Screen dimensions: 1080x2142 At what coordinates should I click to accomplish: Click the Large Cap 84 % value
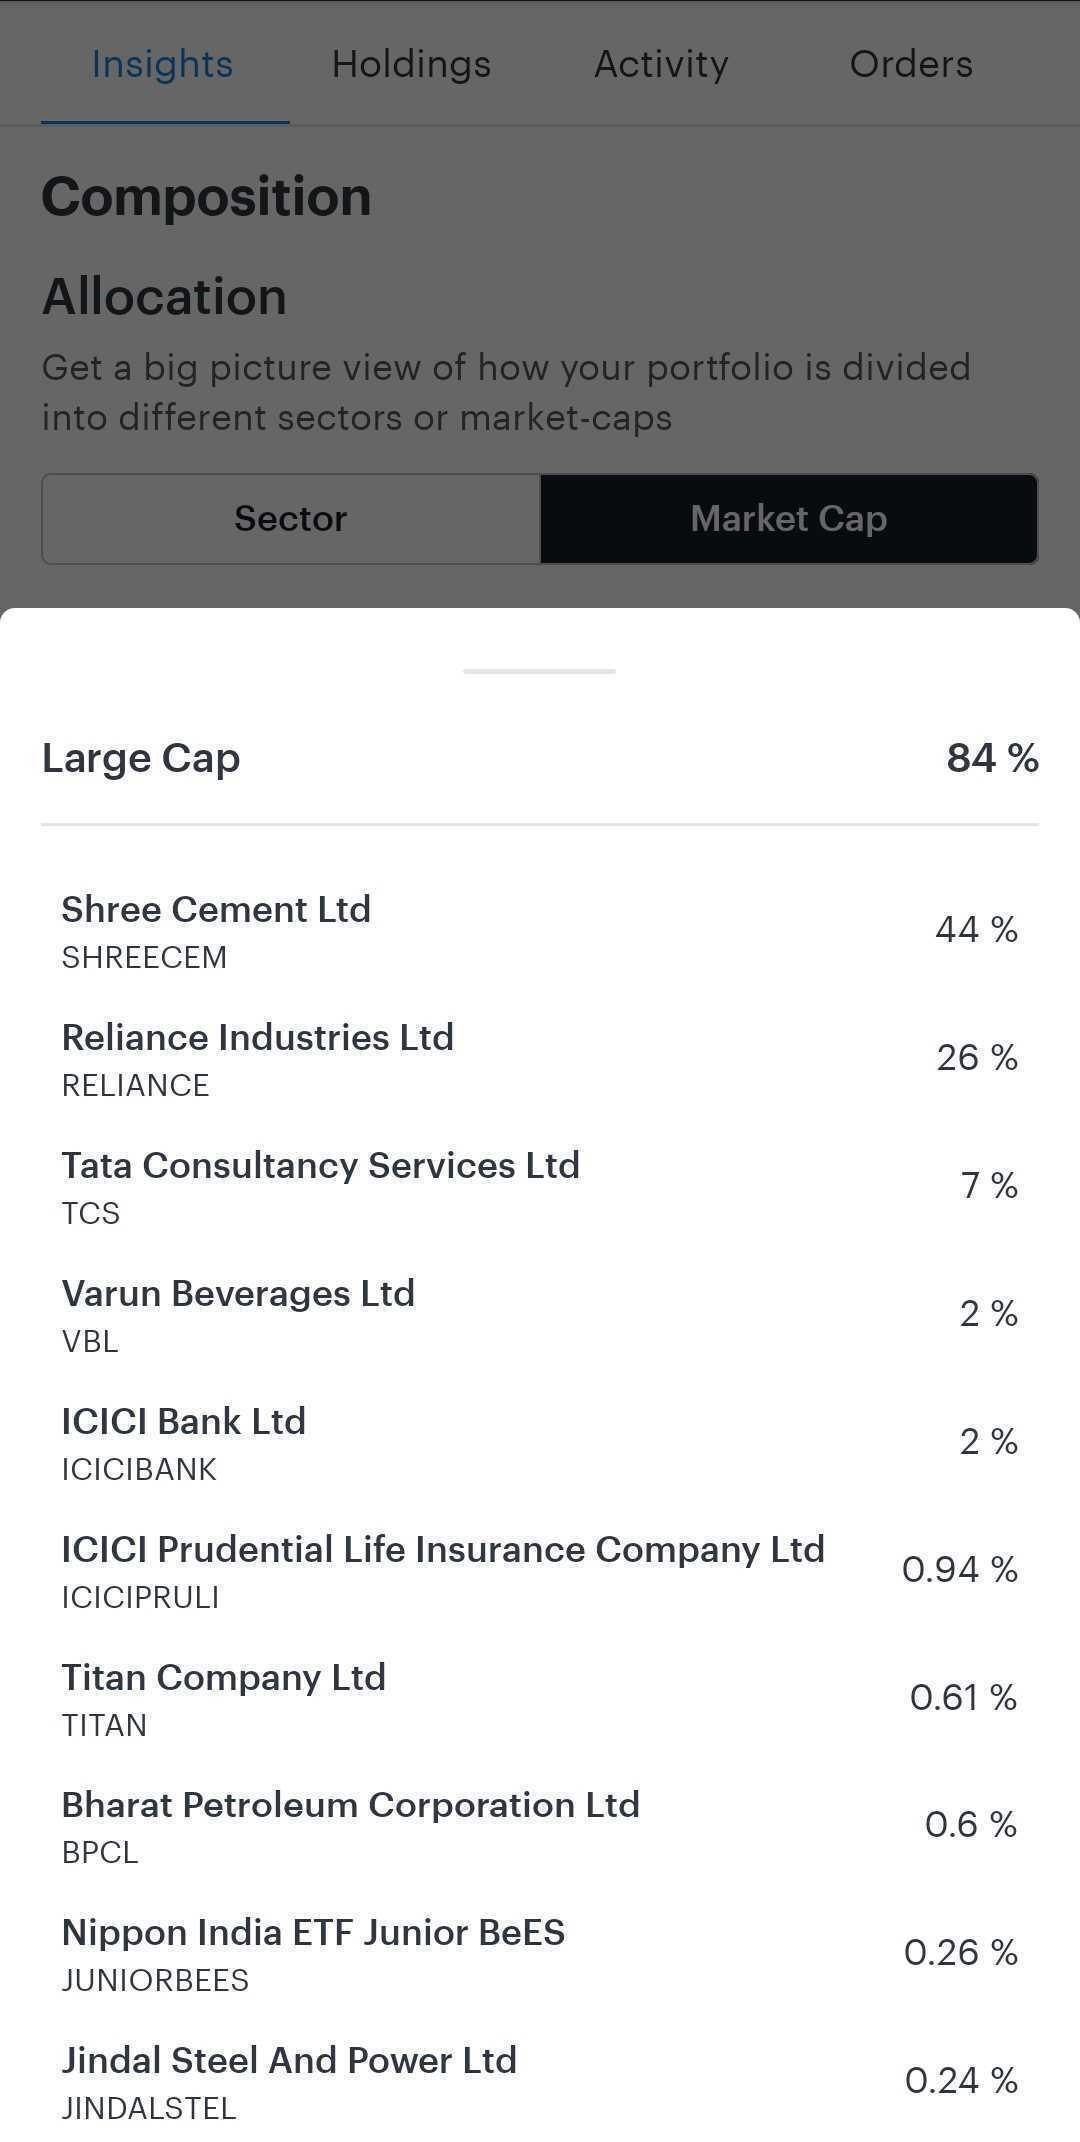coord(992,758)
